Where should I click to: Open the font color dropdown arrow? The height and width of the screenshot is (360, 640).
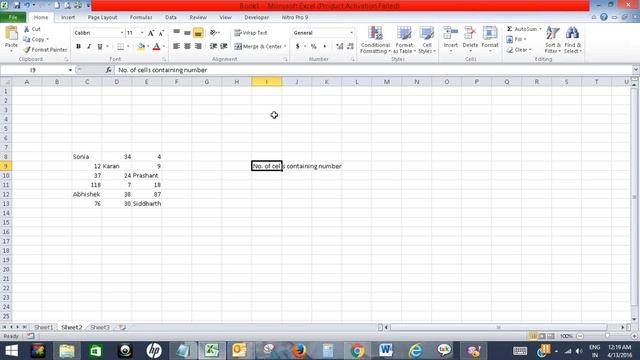[x=164, y=47]
